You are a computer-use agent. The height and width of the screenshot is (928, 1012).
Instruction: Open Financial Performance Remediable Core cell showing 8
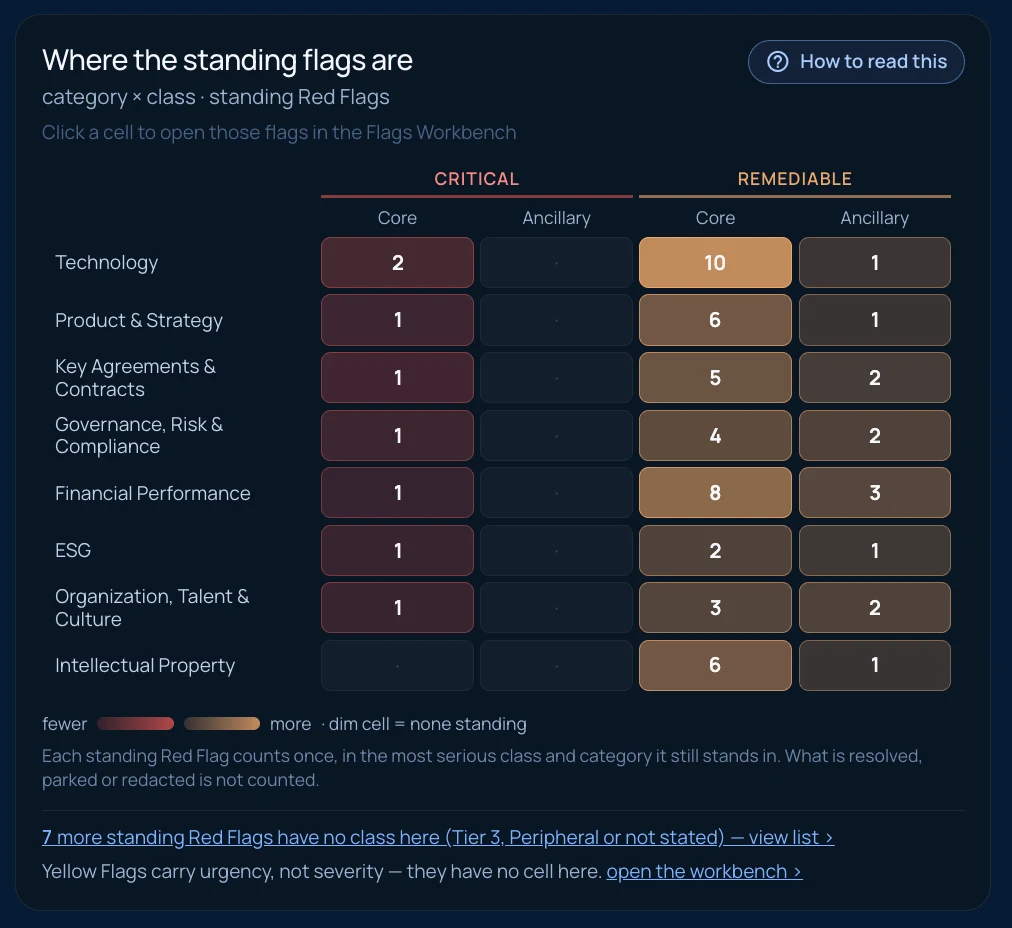click(x=715, y=492)
